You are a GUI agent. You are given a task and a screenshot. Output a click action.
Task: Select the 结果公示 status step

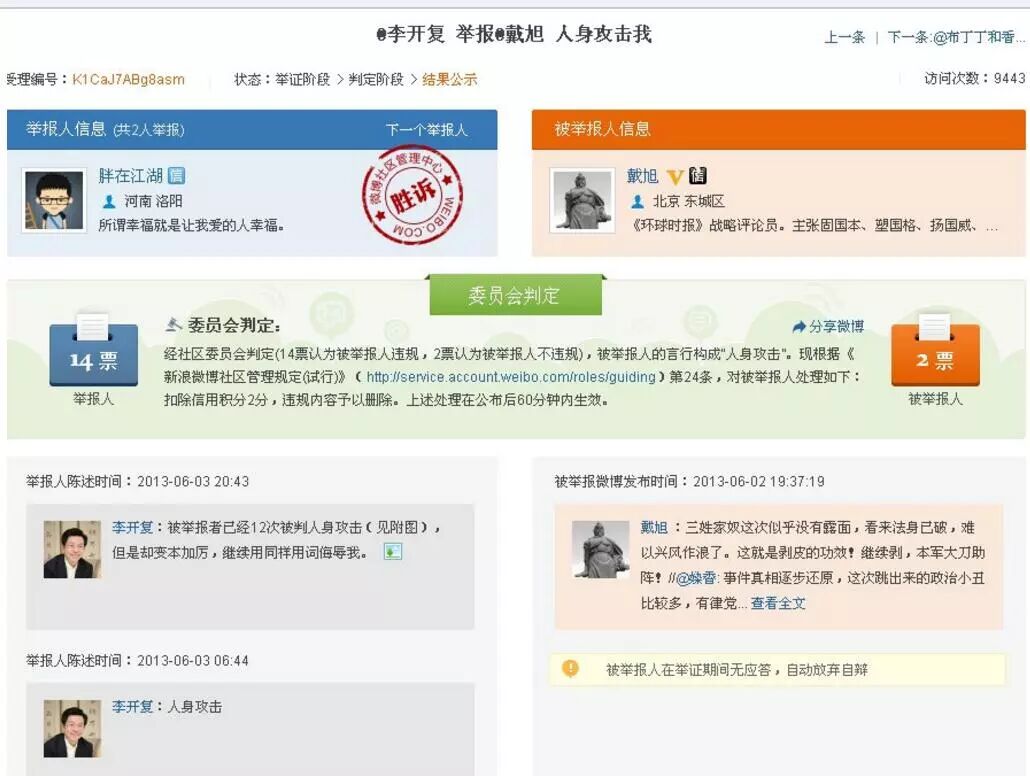(449, 80)
